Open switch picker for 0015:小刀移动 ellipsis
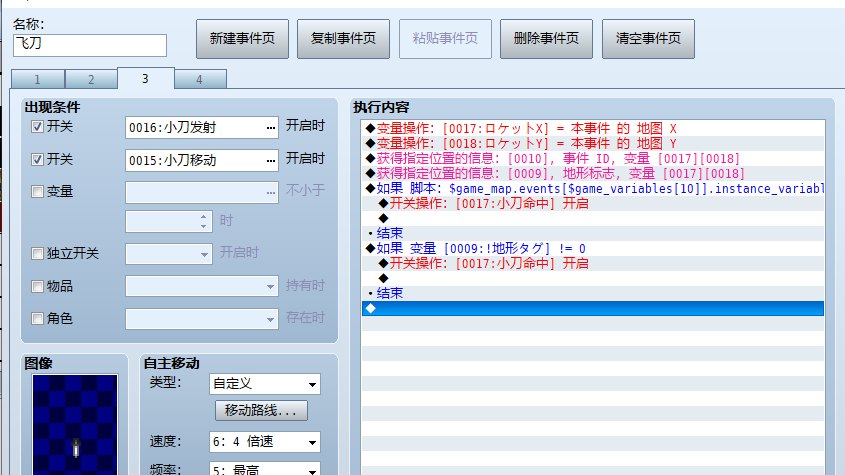The width and height of the screenshot is (845, 475). 271,161
